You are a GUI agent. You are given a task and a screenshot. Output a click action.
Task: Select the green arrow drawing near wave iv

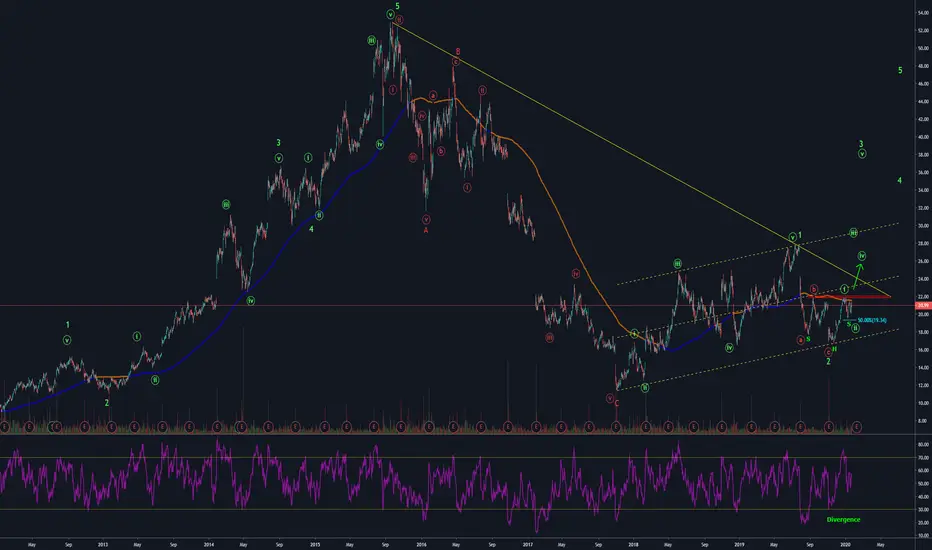pyautogui.click(x=858, y=276)
